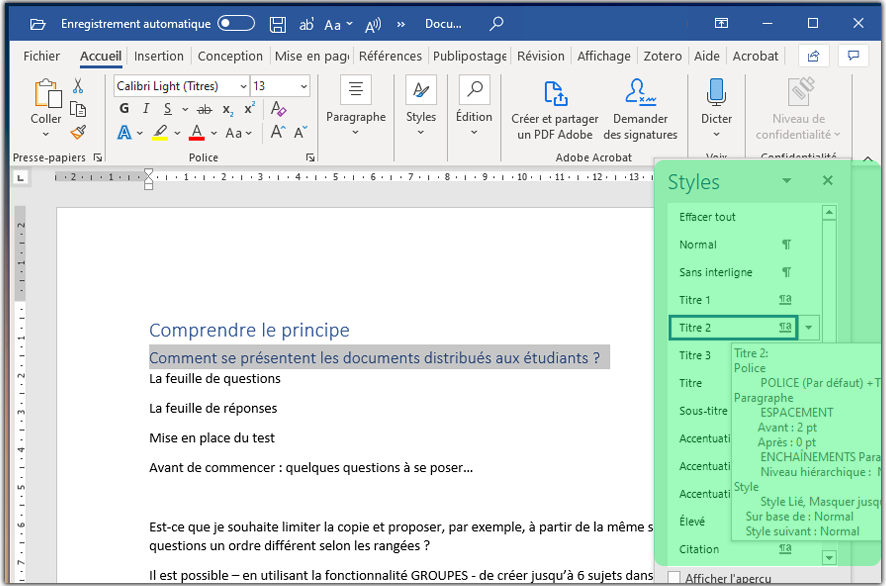Open the Édition group button
The width and height of the screenshot is (886, 586).
tap(474, 107)
